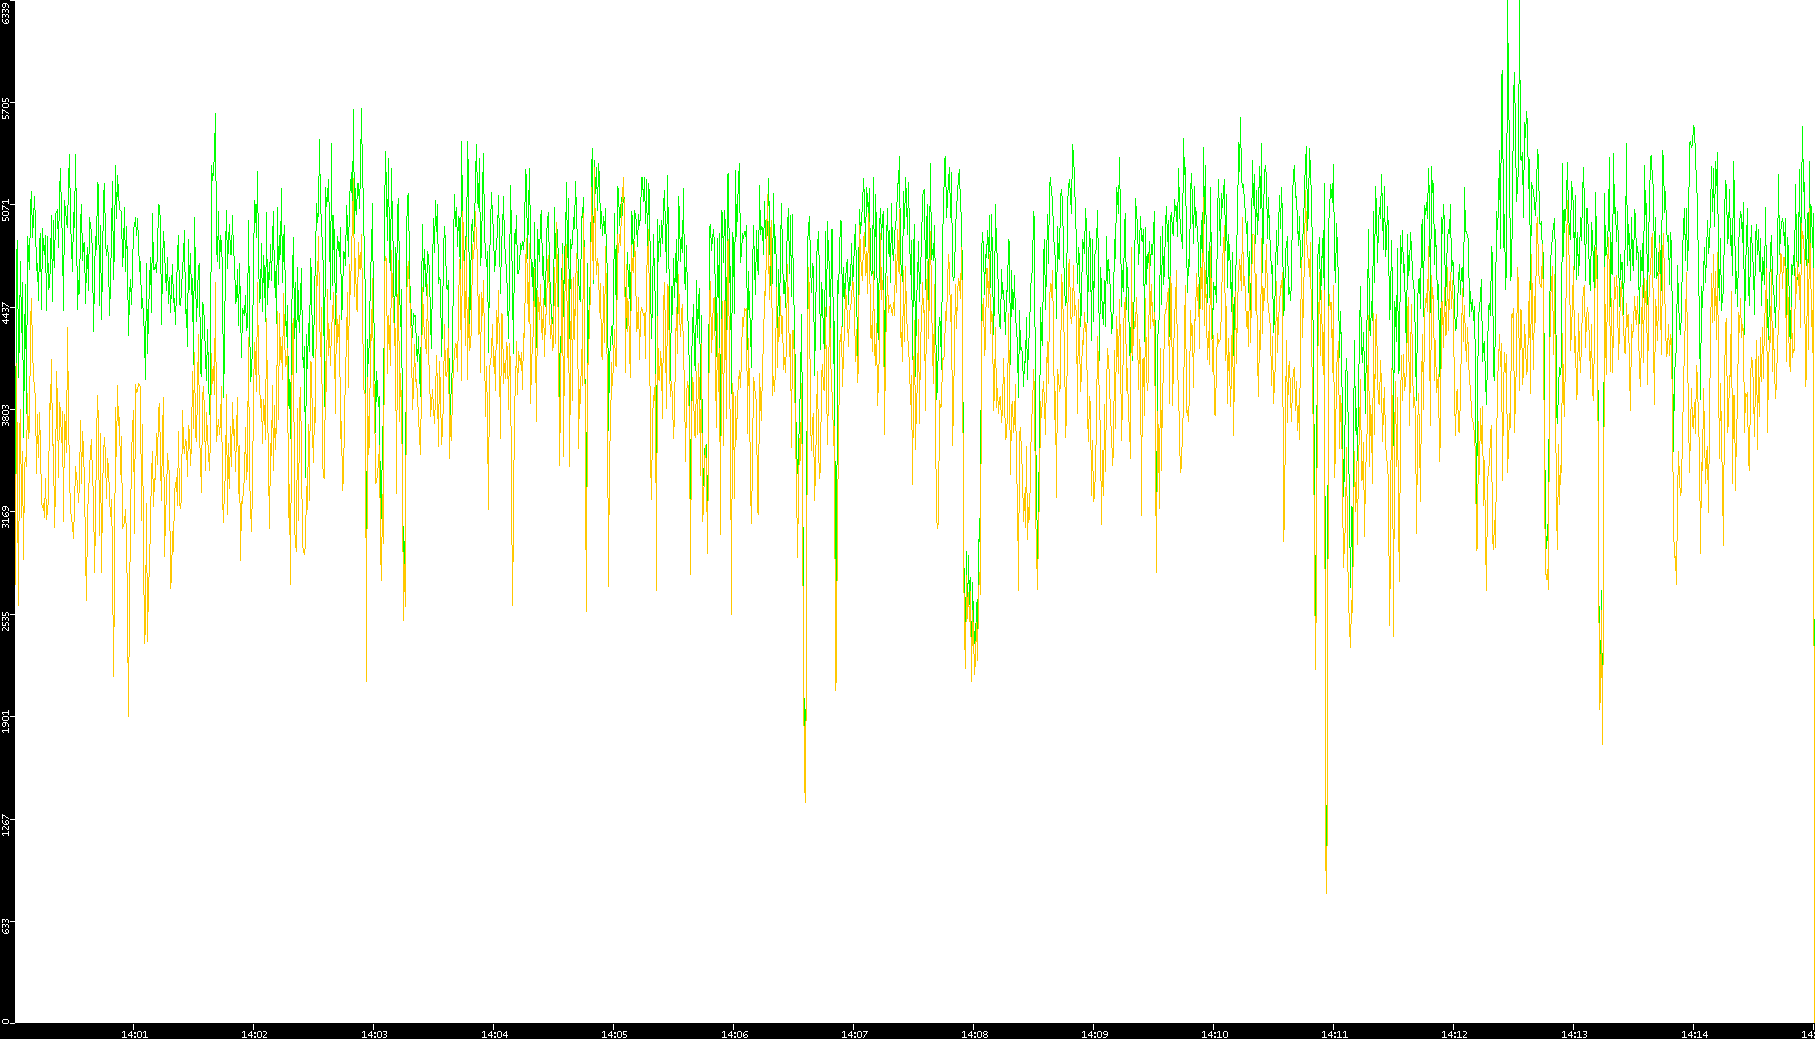Select the 4437 vertical axis label
1815x1039 pixels.
[x=6, y=312]
